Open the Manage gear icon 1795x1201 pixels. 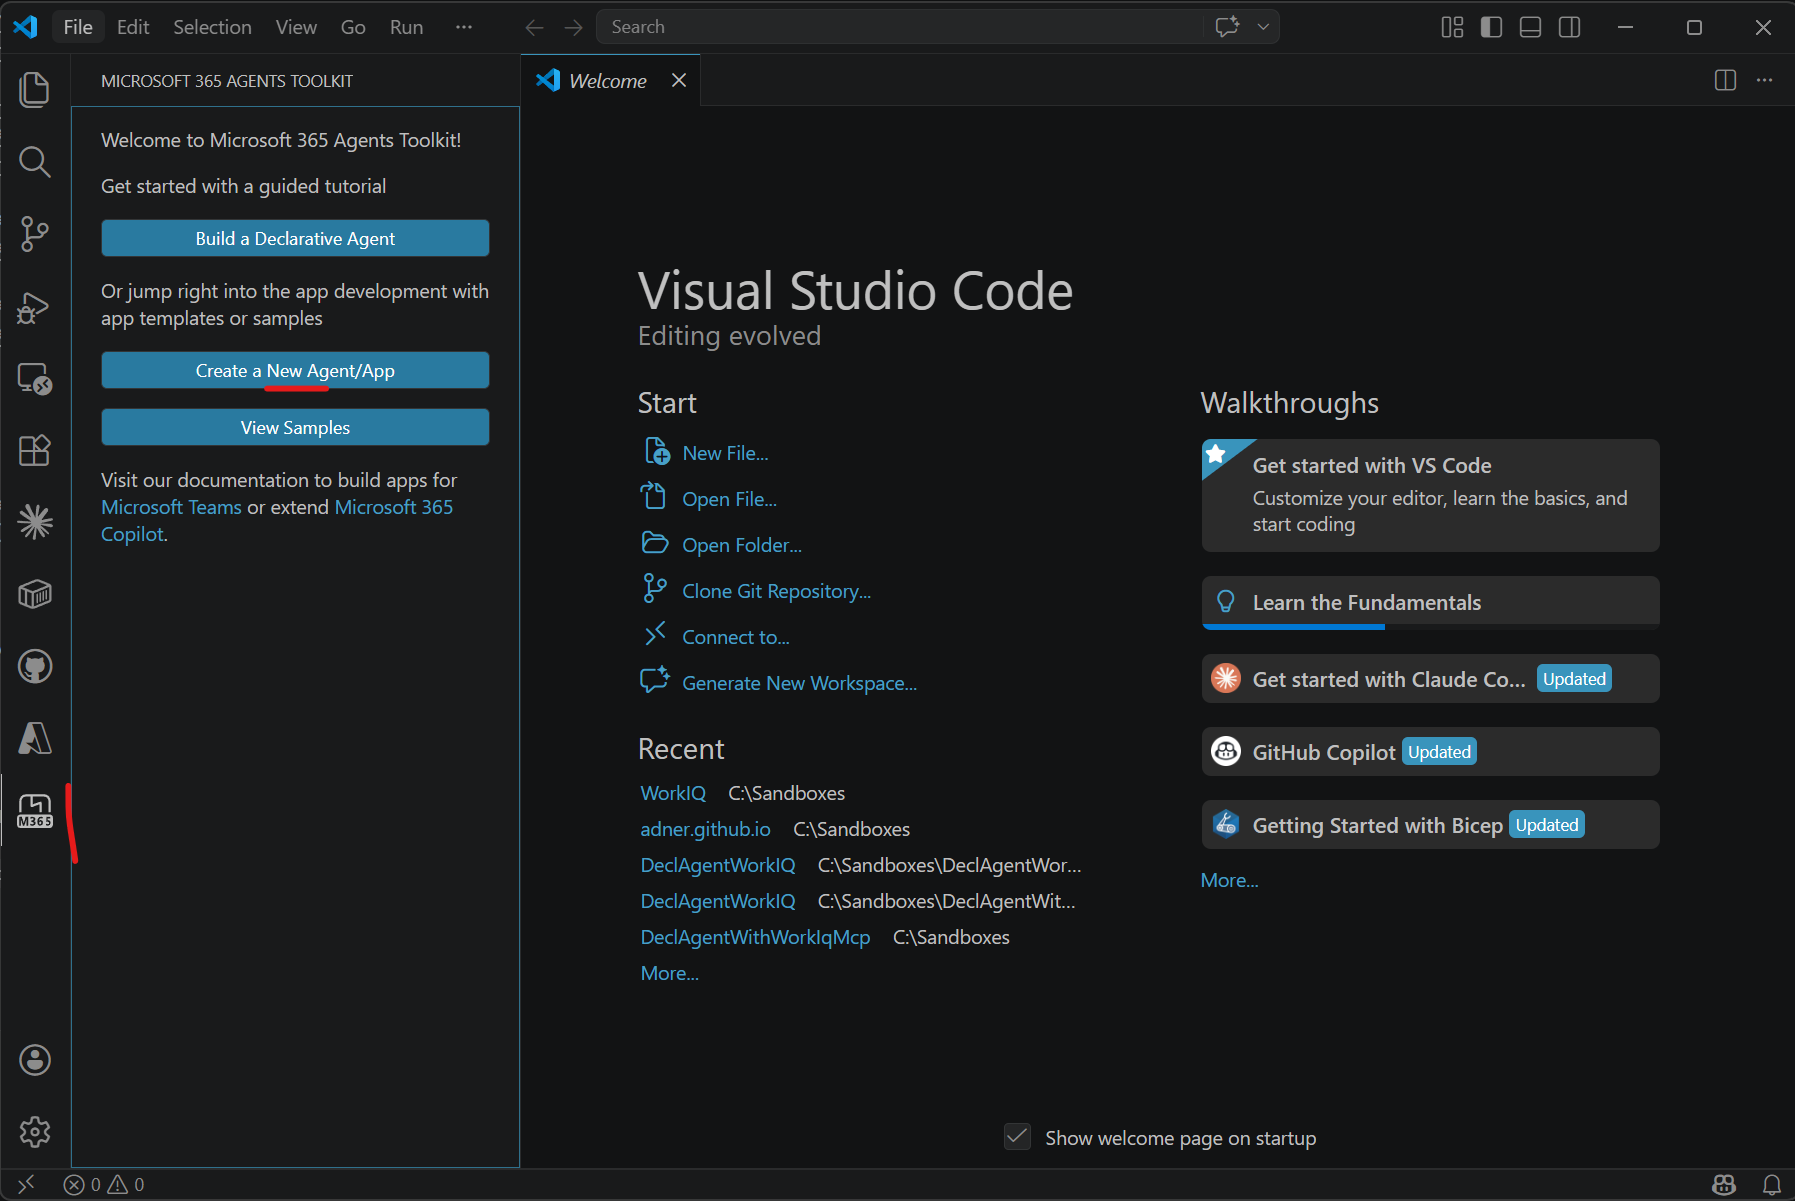[x=35, y=1132]
